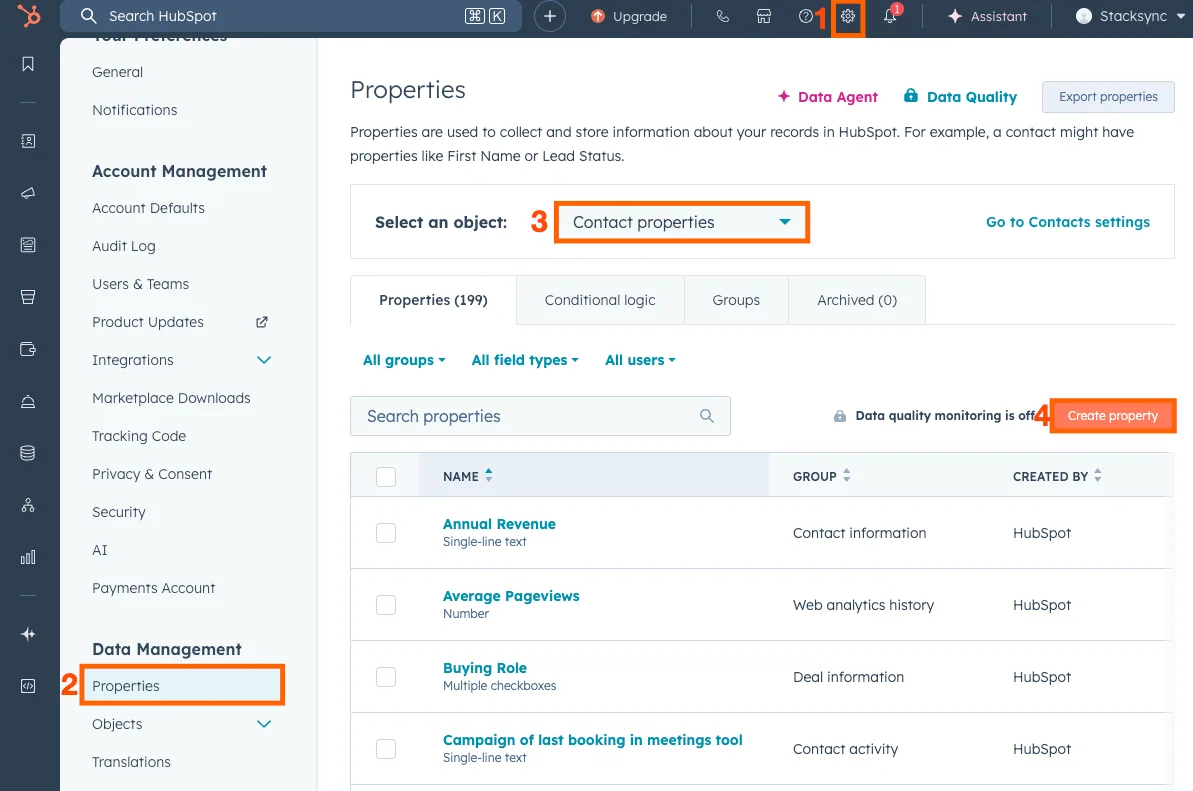1193x791 pixels.
Task: Open the All users filter dropdown
Action: click(640, 360)
